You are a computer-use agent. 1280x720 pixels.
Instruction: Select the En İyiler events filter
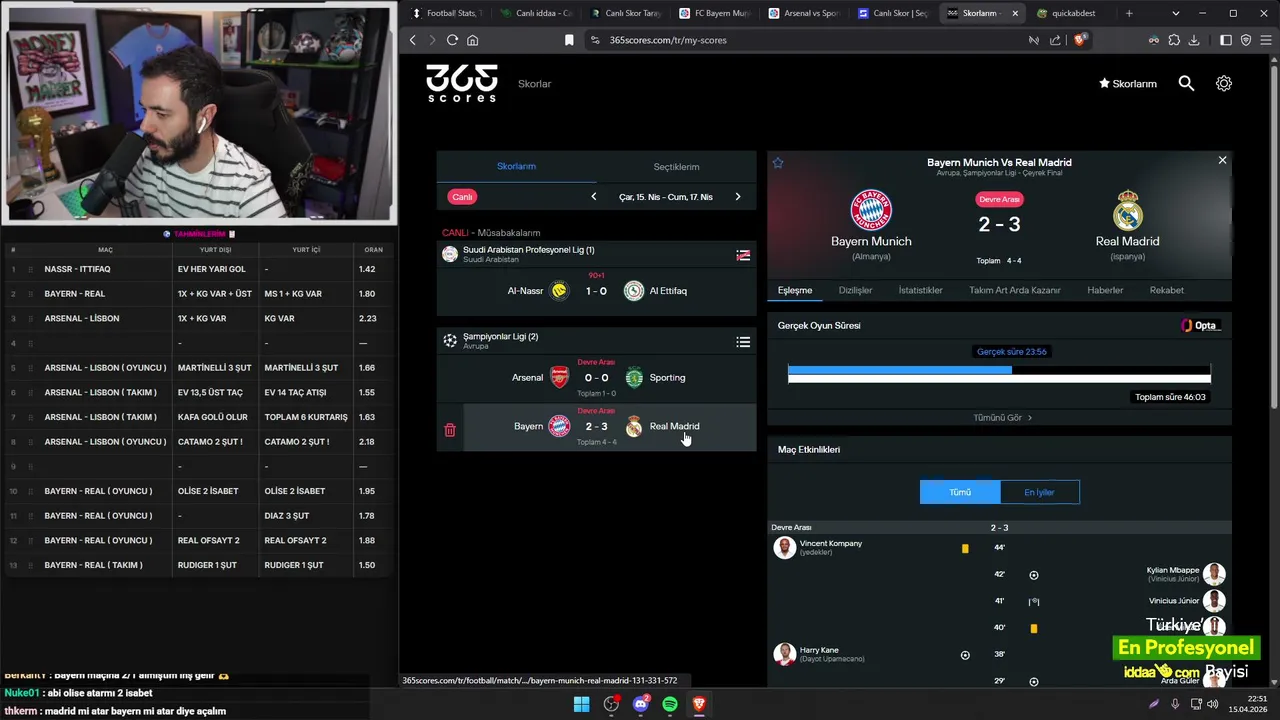(x=1040, y=492)
